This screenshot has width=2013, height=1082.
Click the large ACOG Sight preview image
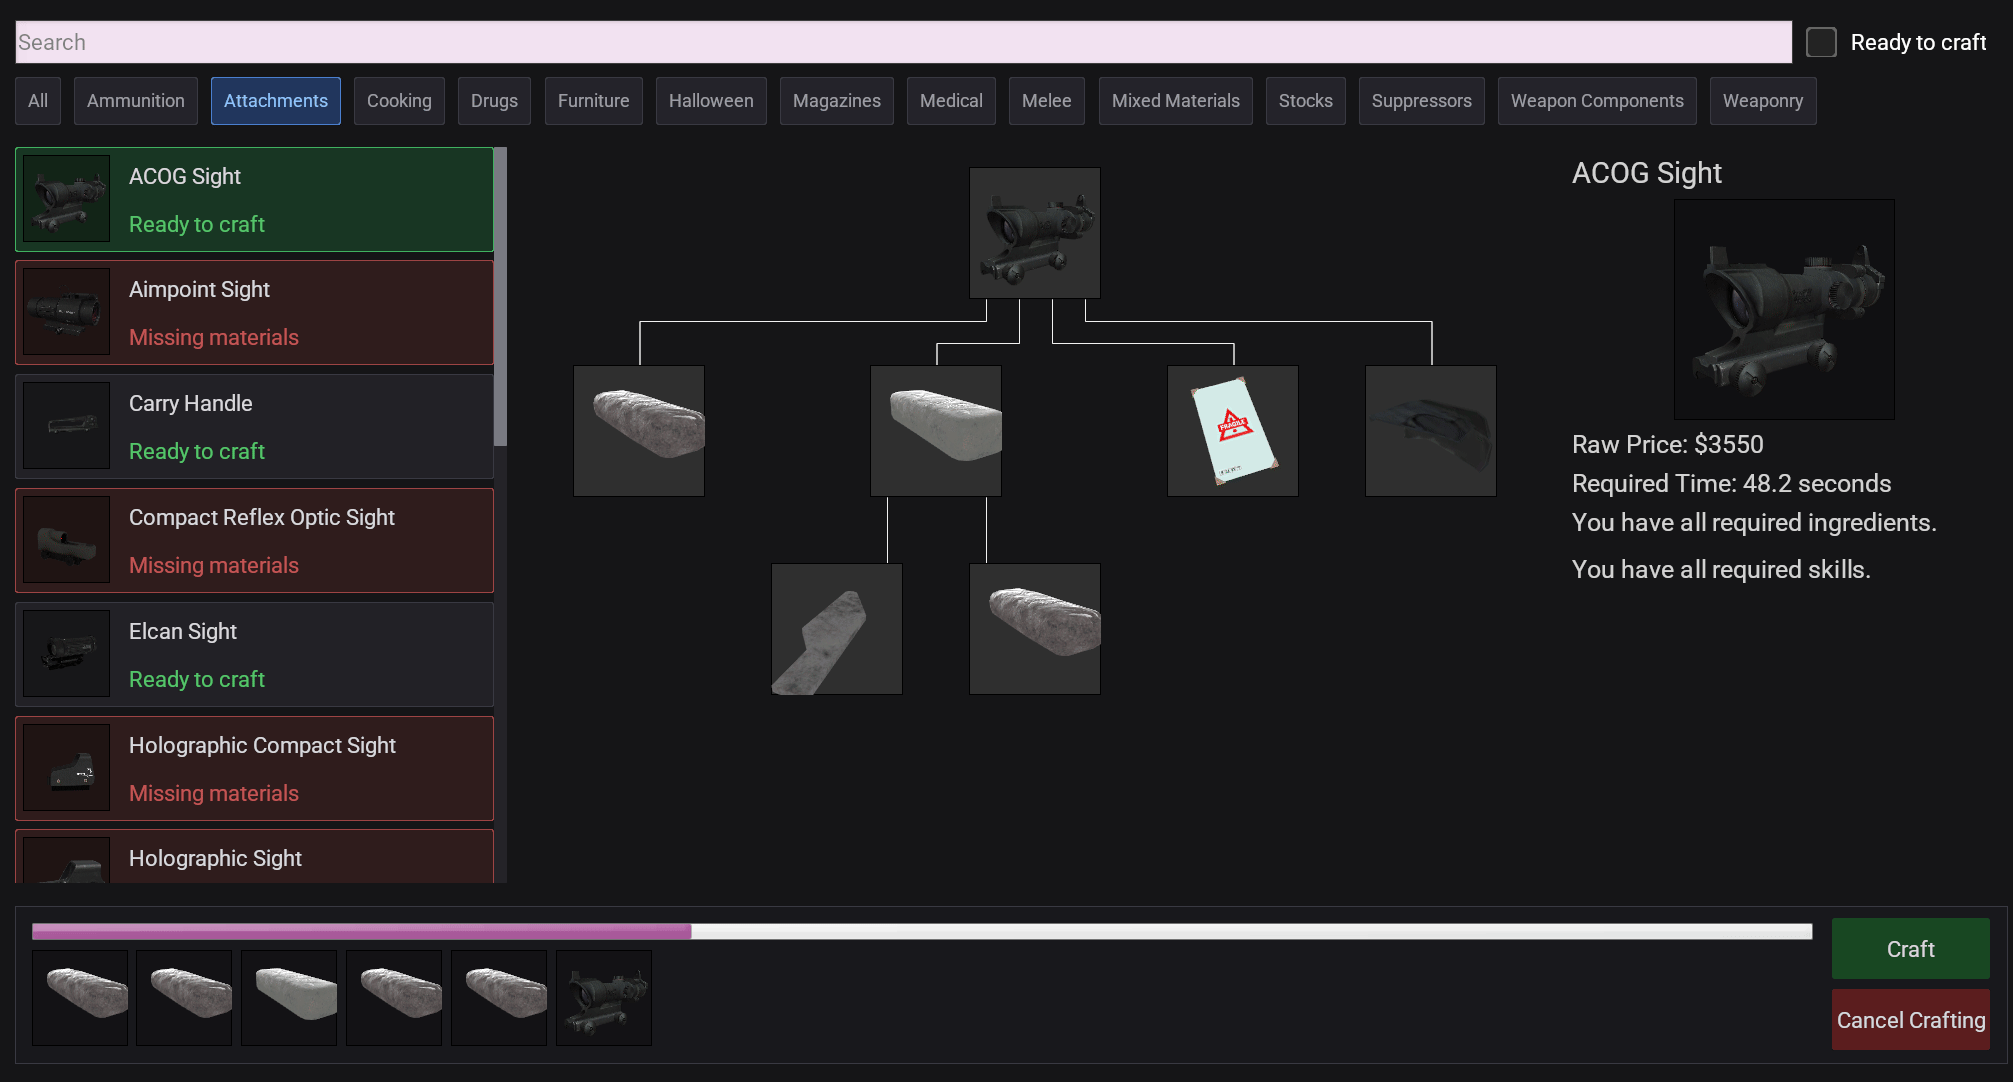pos(1783,309)
